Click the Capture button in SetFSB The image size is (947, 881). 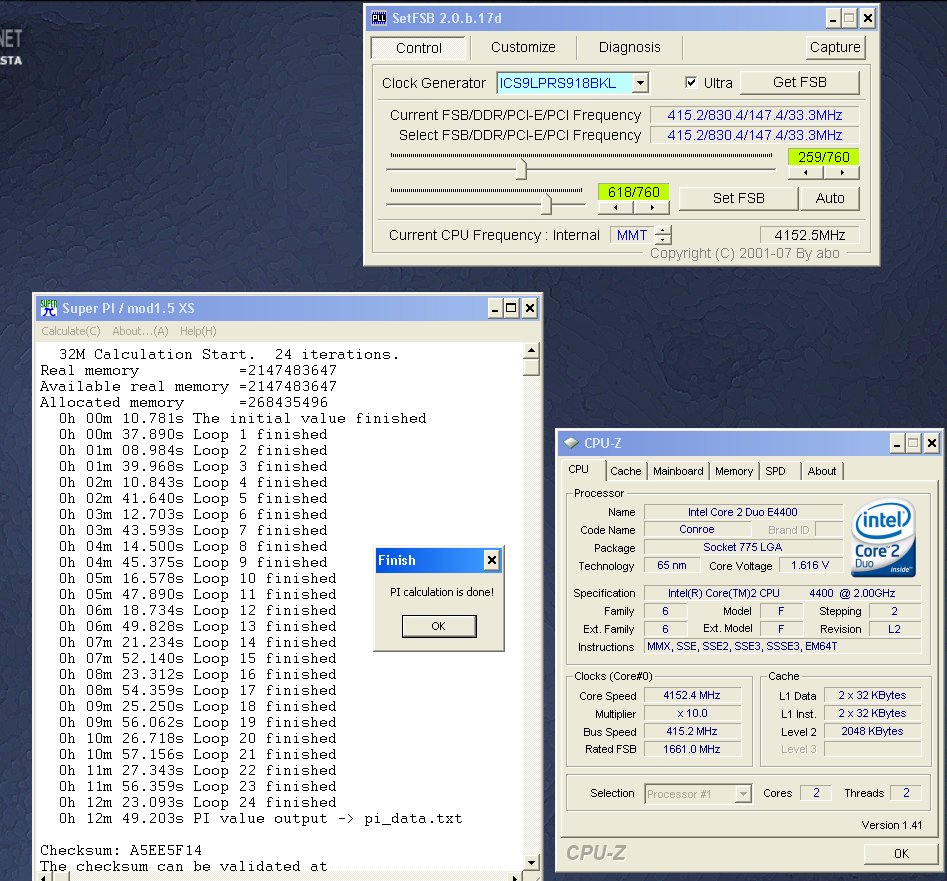(835, 47)
